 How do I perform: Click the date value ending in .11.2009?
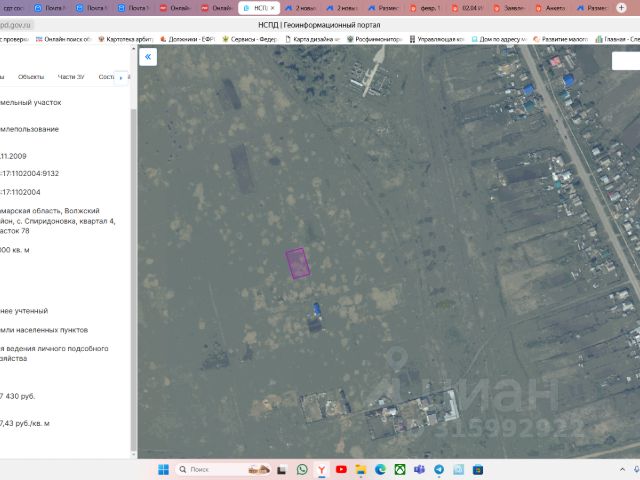click(13, 156)
